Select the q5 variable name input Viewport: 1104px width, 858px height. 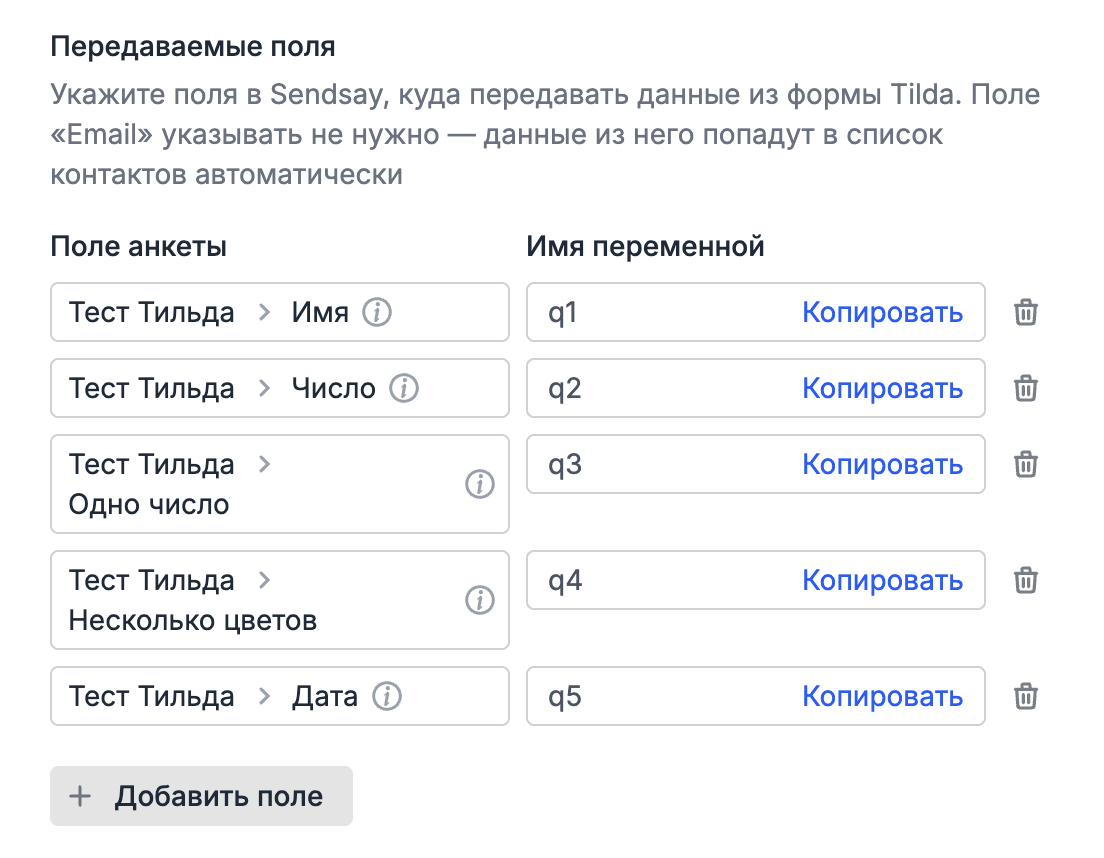tap(755, 696)
